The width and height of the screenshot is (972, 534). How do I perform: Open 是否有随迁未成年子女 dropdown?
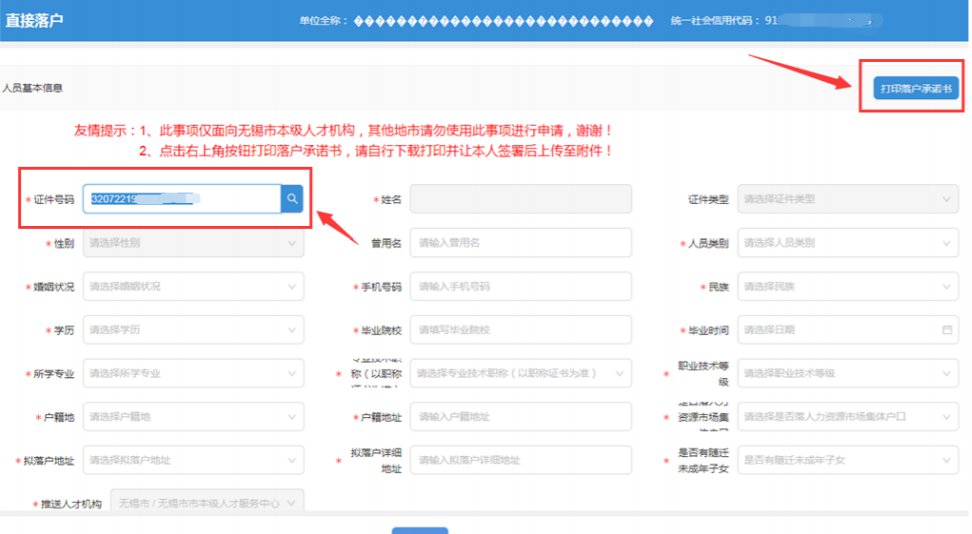pos(847,459)
